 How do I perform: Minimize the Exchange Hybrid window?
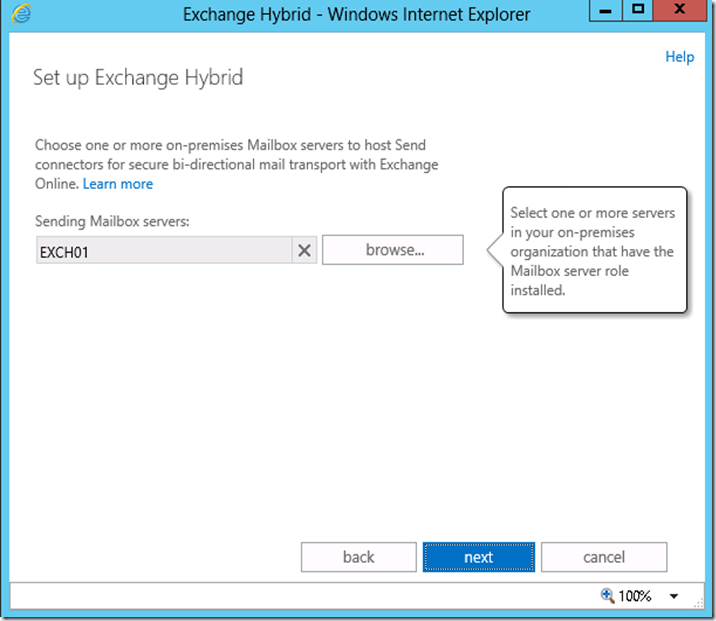[x=605, y=10]
